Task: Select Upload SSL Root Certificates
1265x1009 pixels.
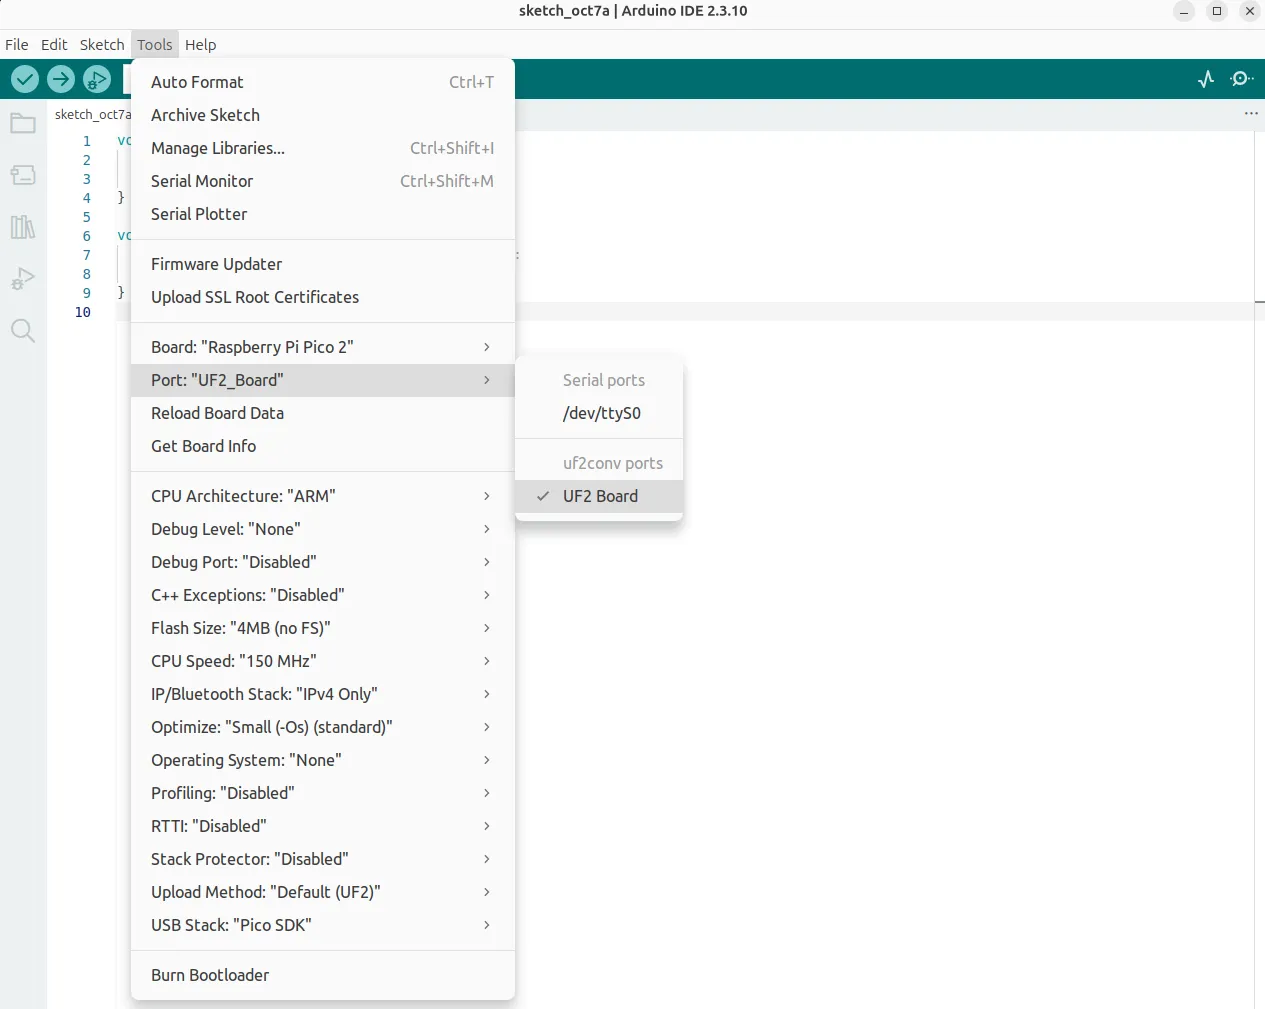Action: [323, 297]
